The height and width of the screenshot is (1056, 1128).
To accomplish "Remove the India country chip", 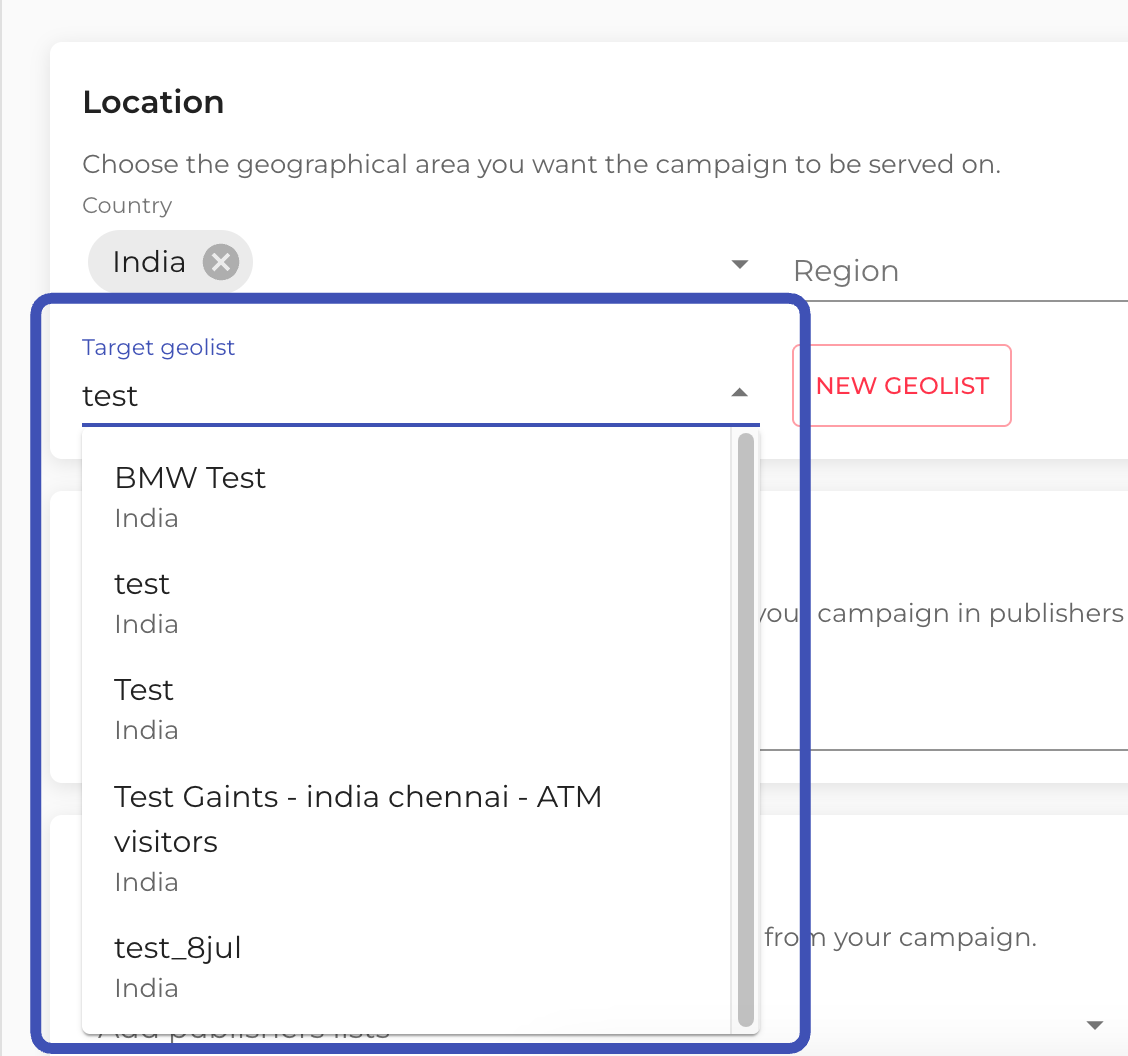I will coord(220,263).
